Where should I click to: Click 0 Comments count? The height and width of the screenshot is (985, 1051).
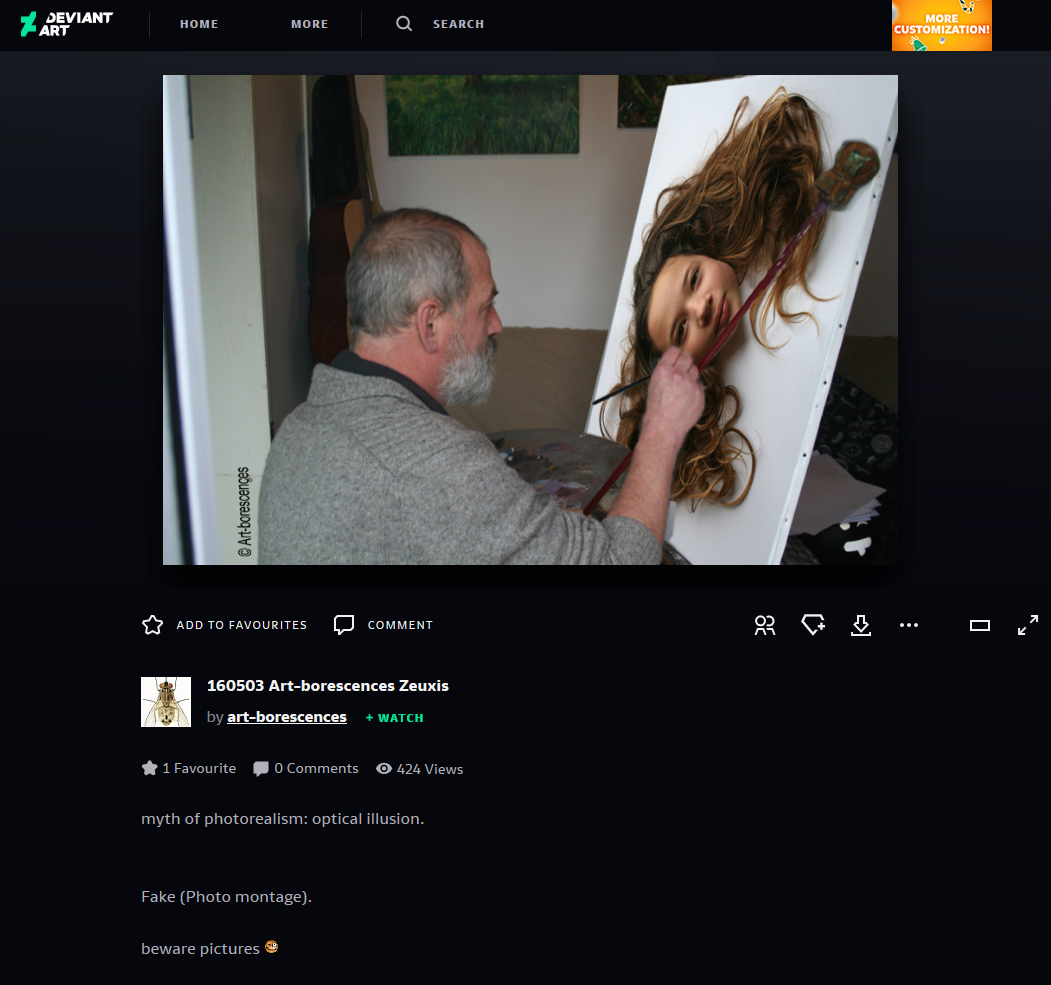tap(316, 769)
